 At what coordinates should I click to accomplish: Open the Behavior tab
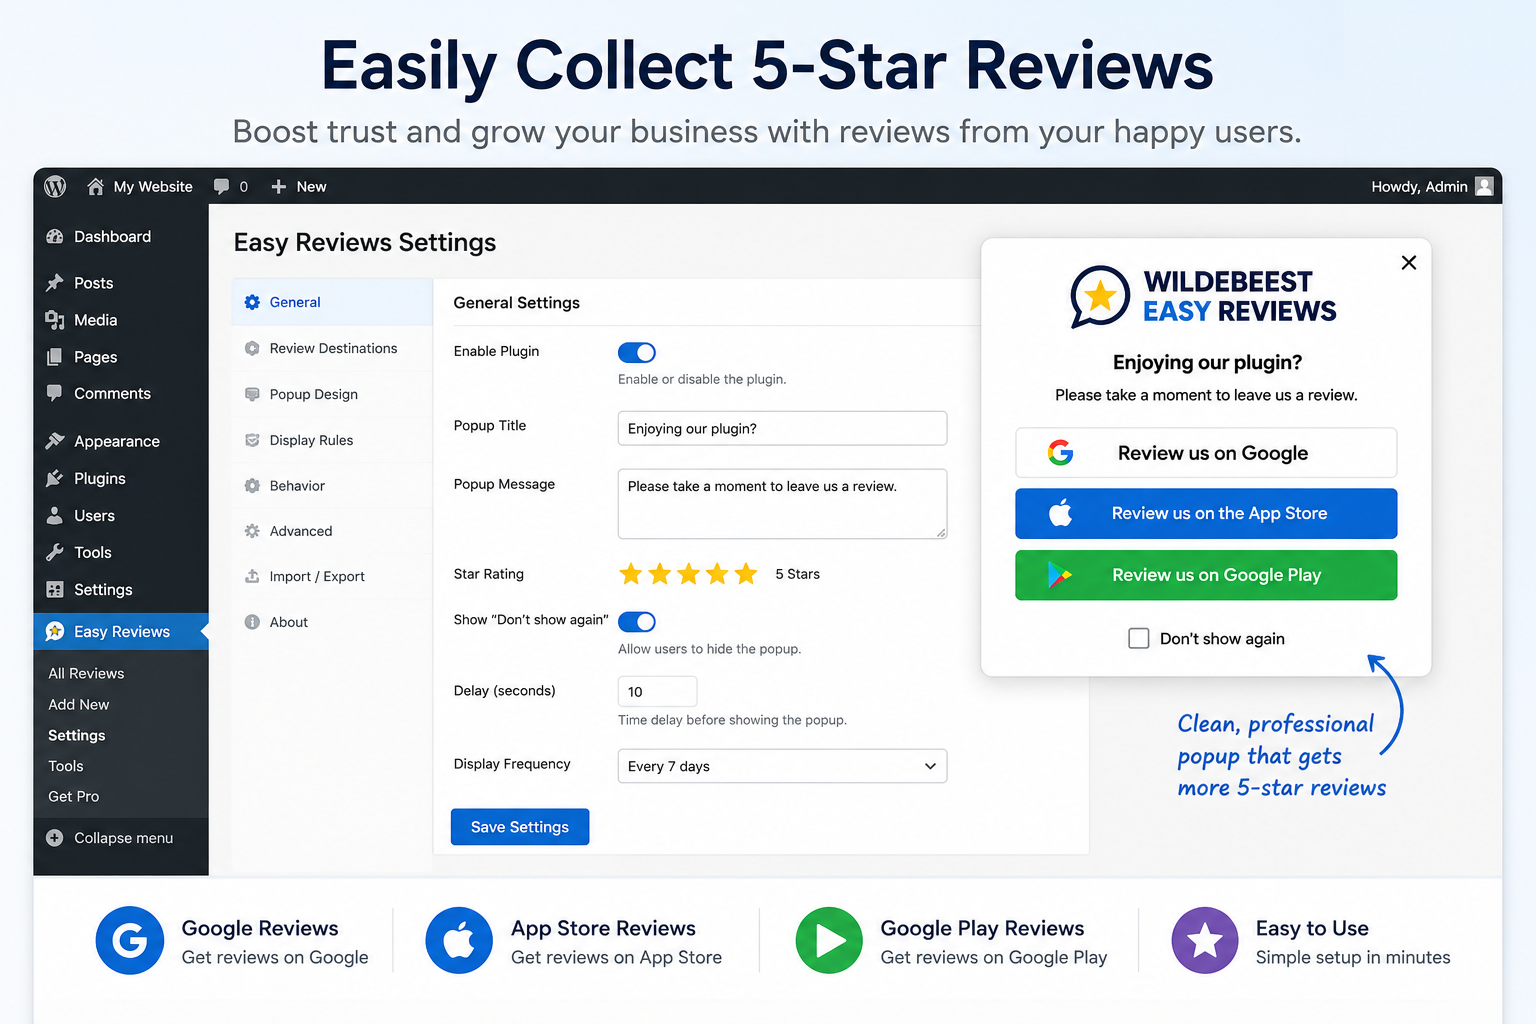332,486
